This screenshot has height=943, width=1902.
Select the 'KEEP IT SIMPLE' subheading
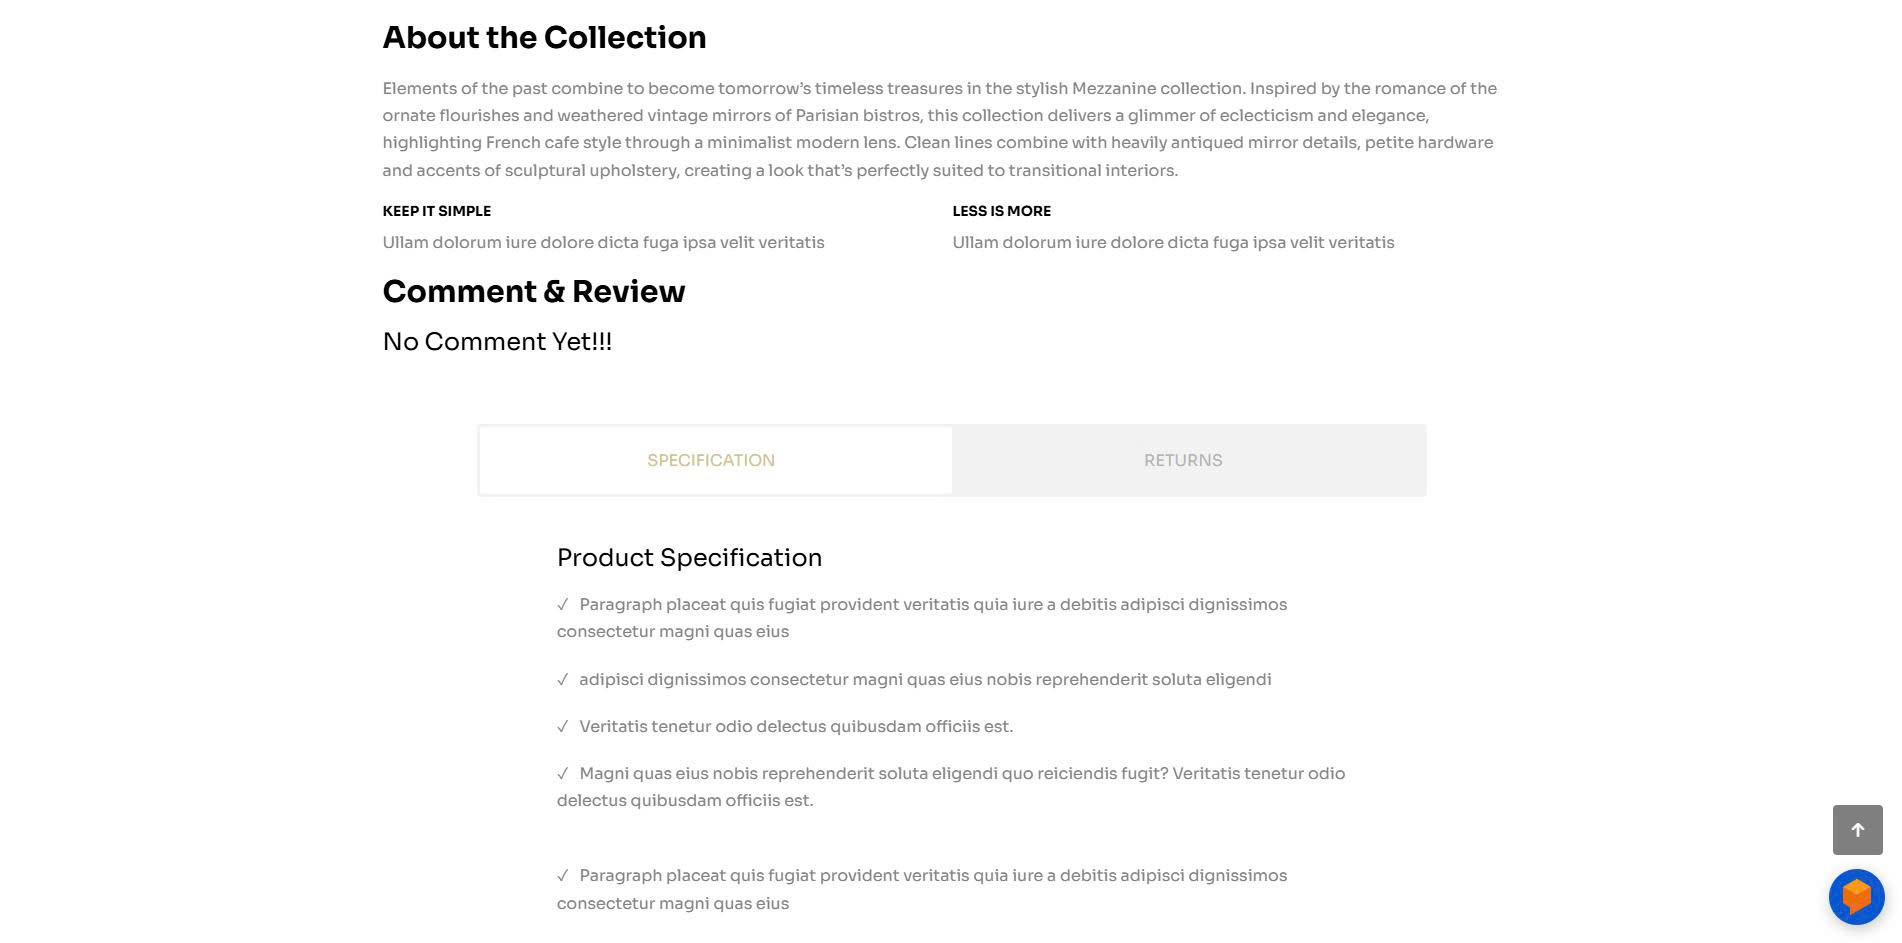coord(436,211)
